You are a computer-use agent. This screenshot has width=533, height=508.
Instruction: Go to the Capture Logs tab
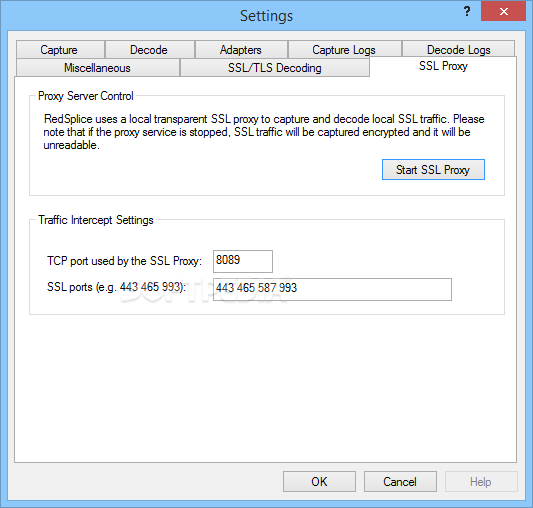coord(344,50)
